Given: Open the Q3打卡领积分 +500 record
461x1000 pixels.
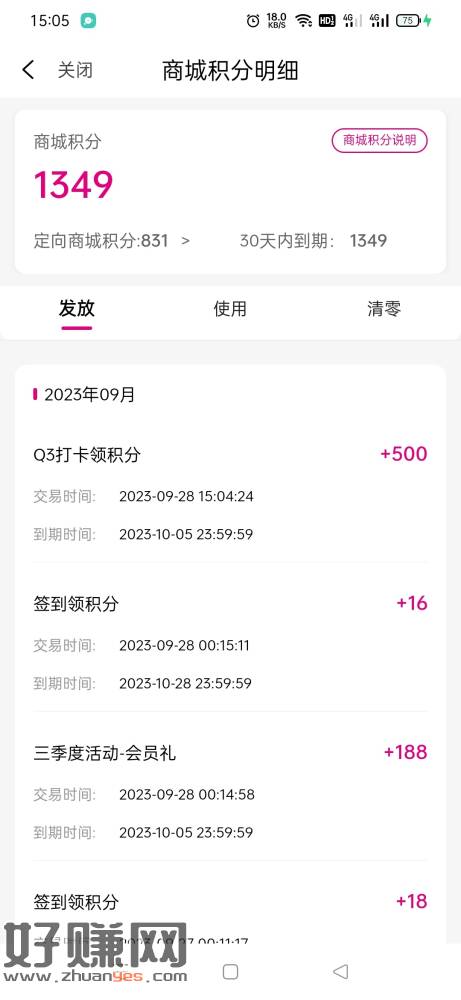Looking at the screenshot, I should pyautogui.click(x=230, y=494).
